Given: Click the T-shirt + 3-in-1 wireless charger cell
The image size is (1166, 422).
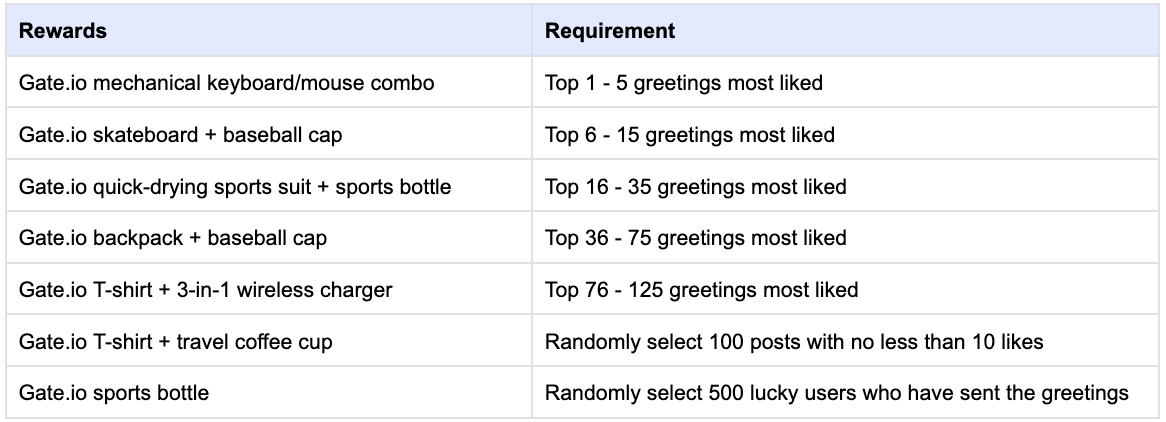Looking at the screenshot, I should pyautogui.click(x=205, y=290).
